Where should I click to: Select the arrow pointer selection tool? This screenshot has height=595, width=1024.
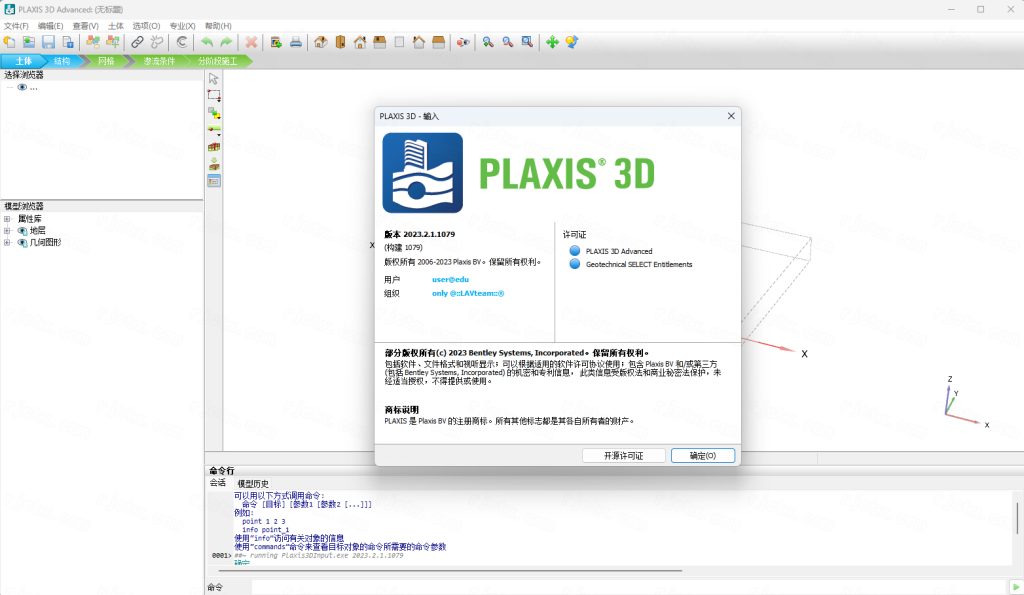point(214,78)
